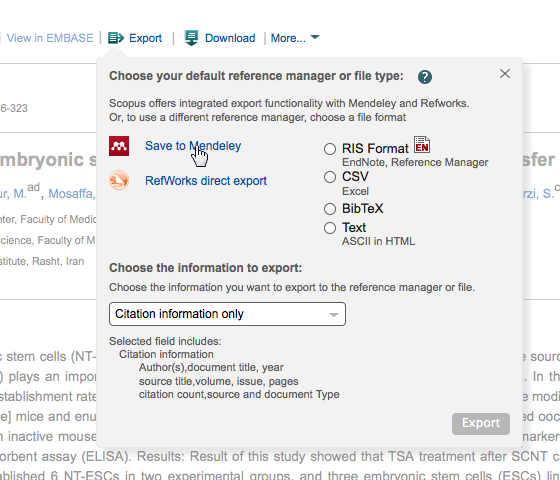Open the Citation information only dropdown
This screenshot has width=560, height=480.
point(227,314)
